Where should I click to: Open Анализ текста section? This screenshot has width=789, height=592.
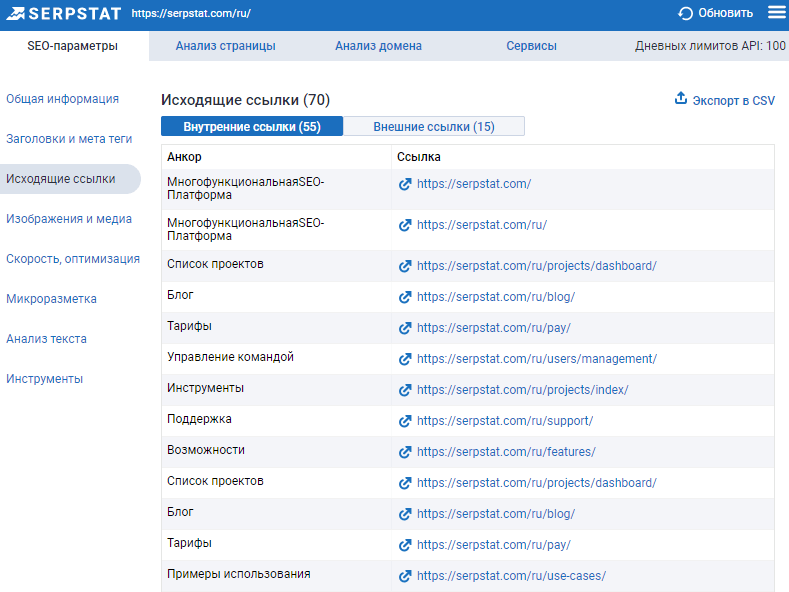coord(46,339)
